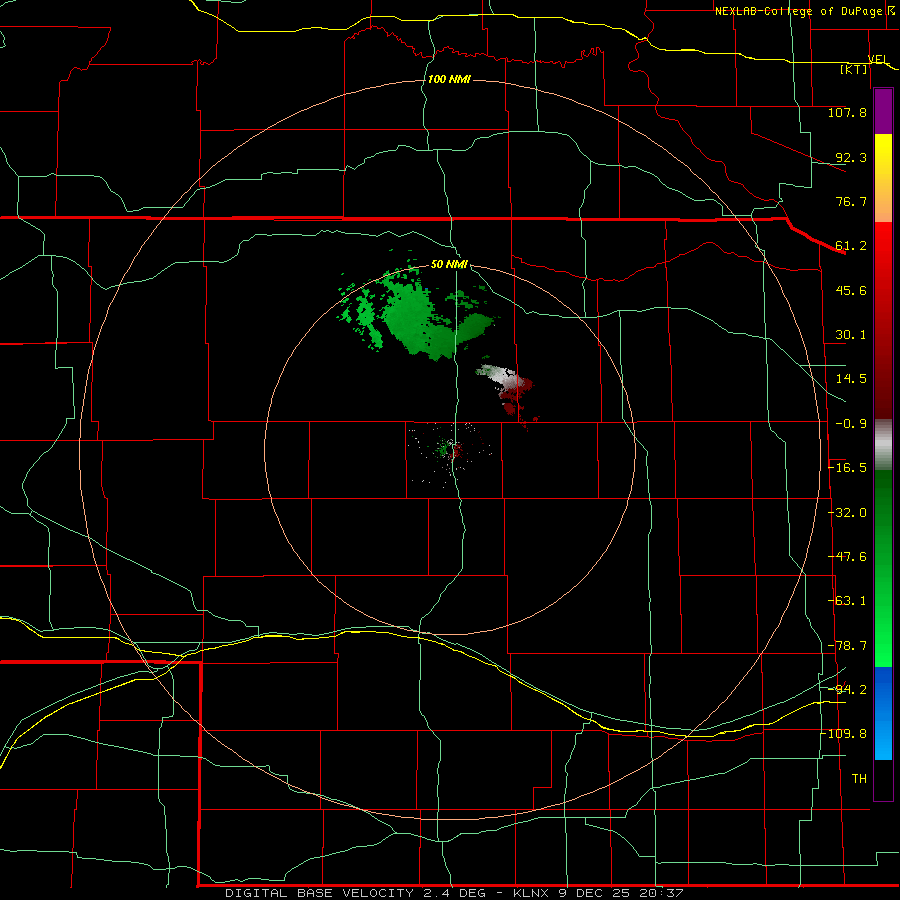Click the -32.0 velocity scale value
The height and width of the screenshot is (900, 900).
[x=847, y=513]
